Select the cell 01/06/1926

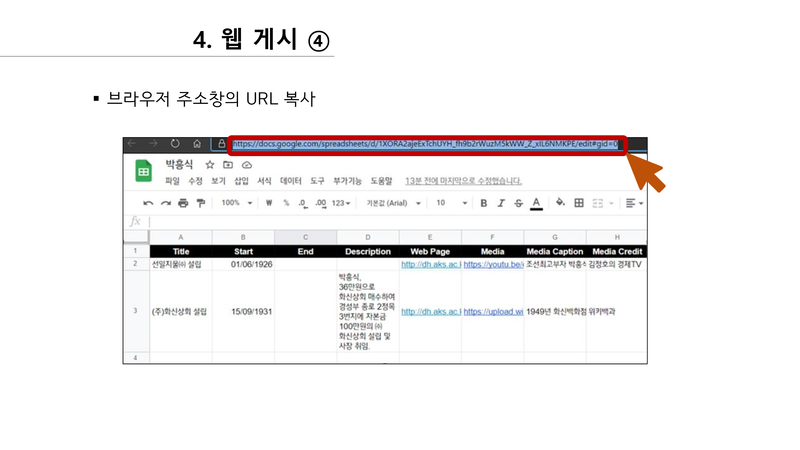pos(243,264)
